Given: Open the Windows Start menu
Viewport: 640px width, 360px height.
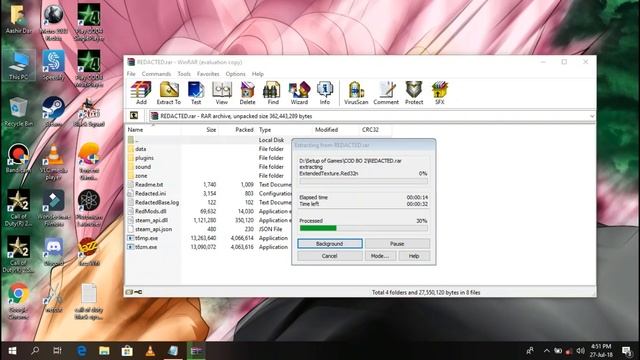Looking at the screenshot, I should tap(12, 351).
